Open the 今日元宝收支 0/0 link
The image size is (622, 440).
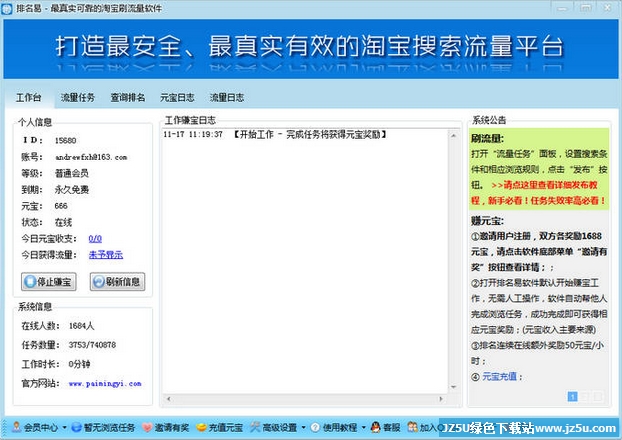95,238
